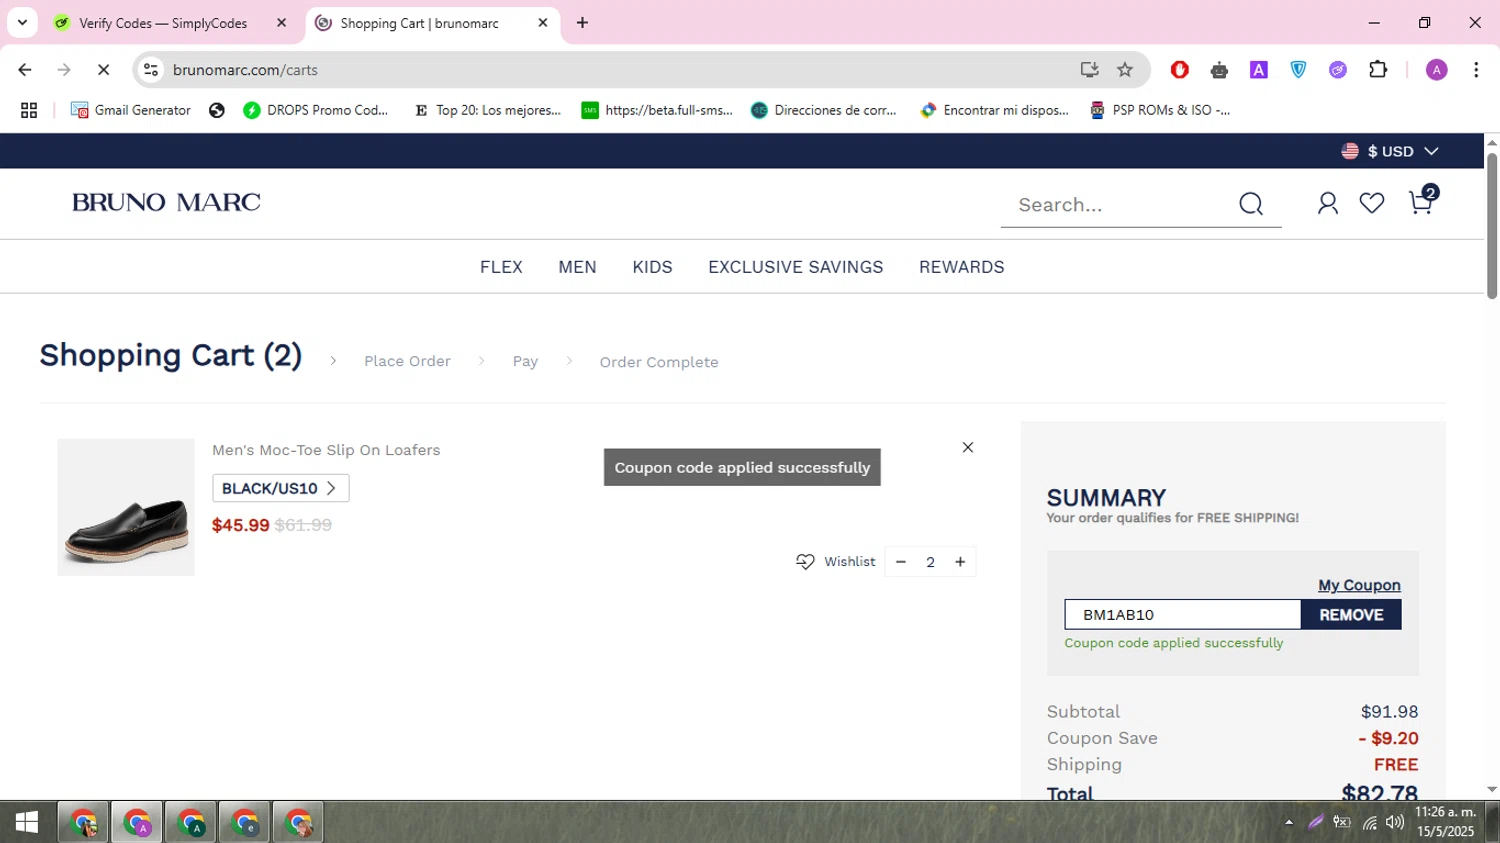View site information icon in address bar
Screen dimensions: 1500x843
151,70
